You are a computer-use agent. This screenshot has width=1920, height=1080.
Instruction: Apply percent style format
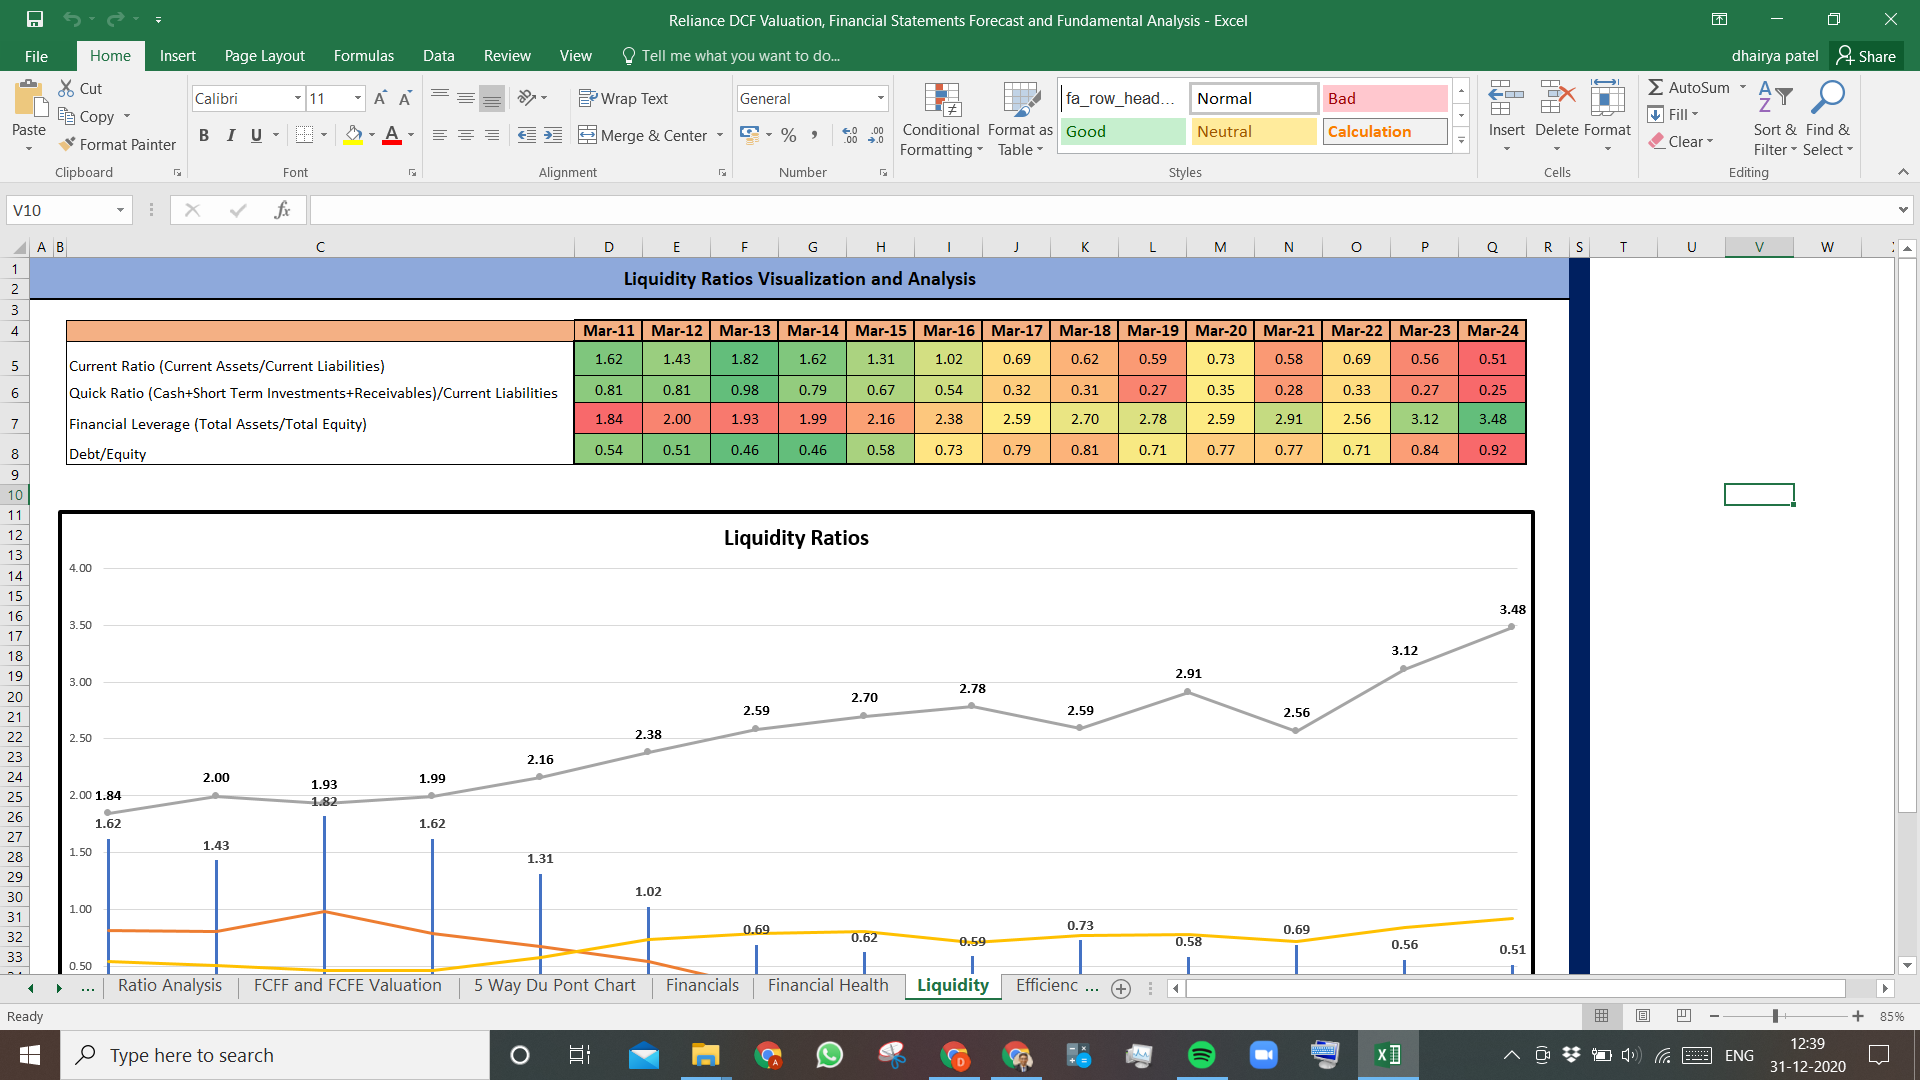[789, 135]
